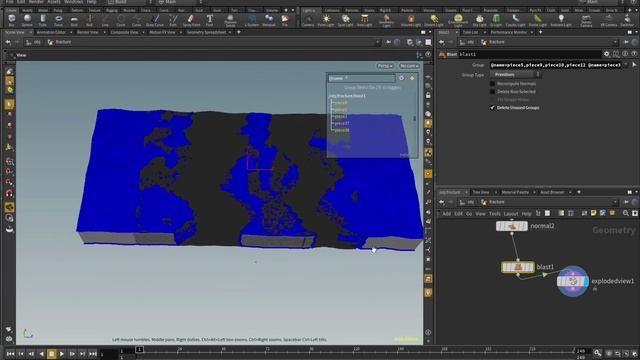Click the magnifier find icon in network editor
Screen dimensions: 640x360
point(626,213)
